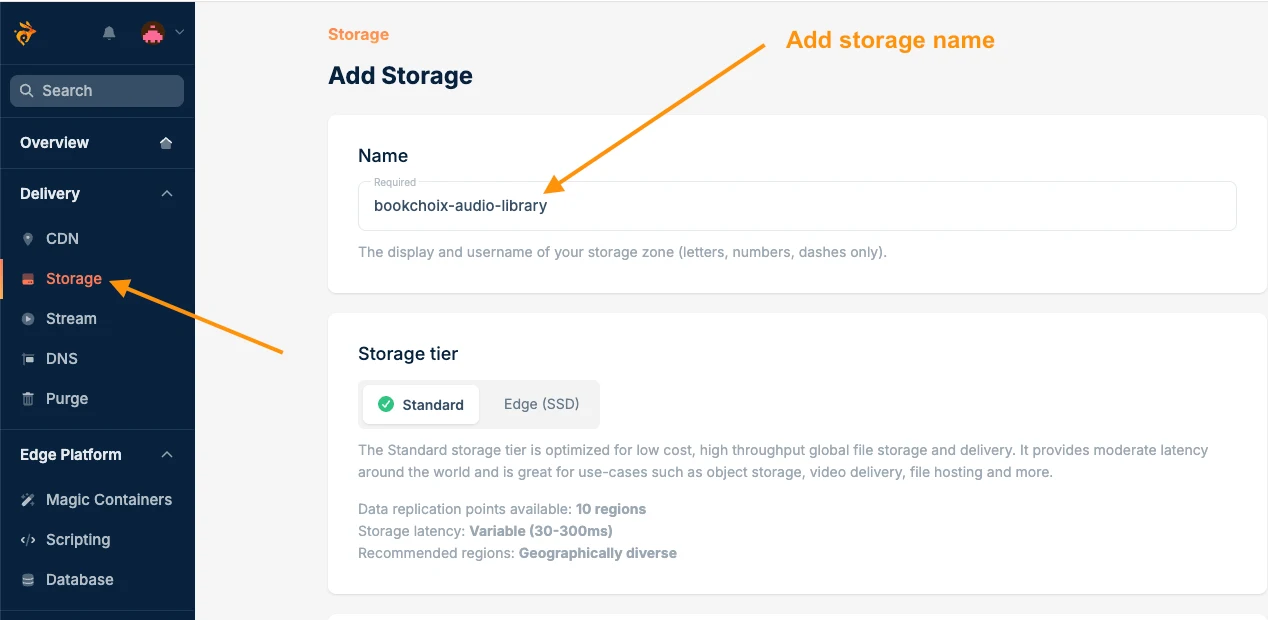Click the Bunny.net logo
1268x620 pixels.
[23, 32]
